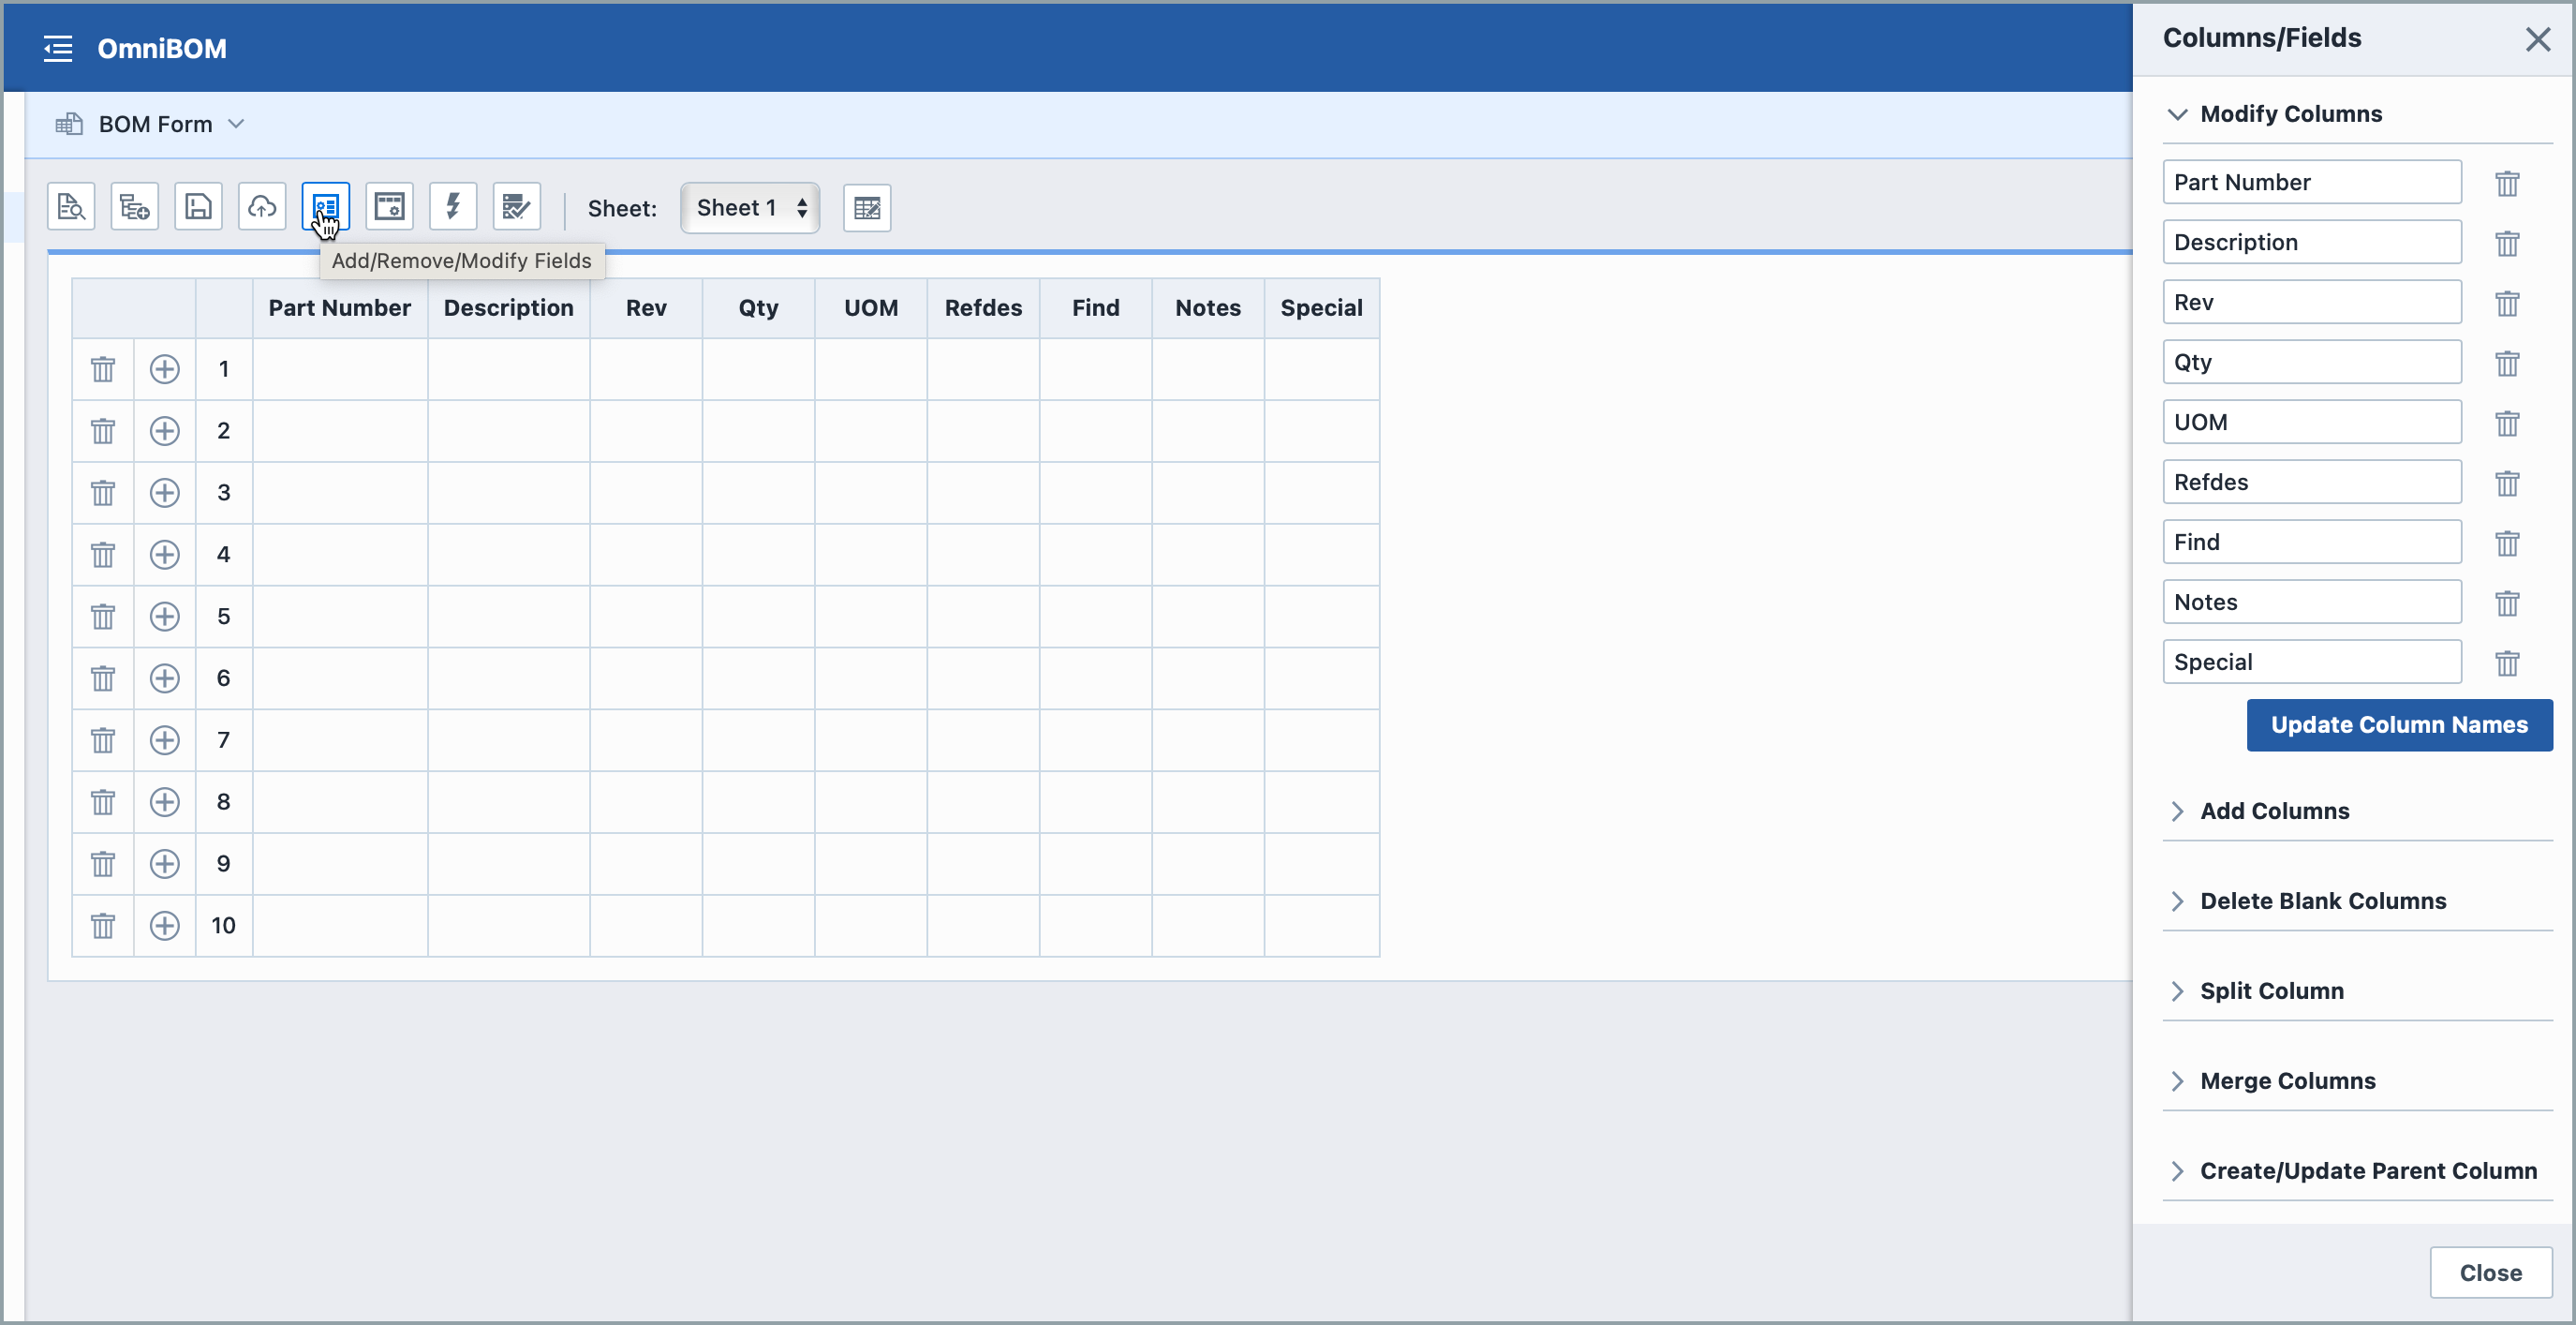
Task: Click the window settings toolbar icon
Action: coord(389,207)
